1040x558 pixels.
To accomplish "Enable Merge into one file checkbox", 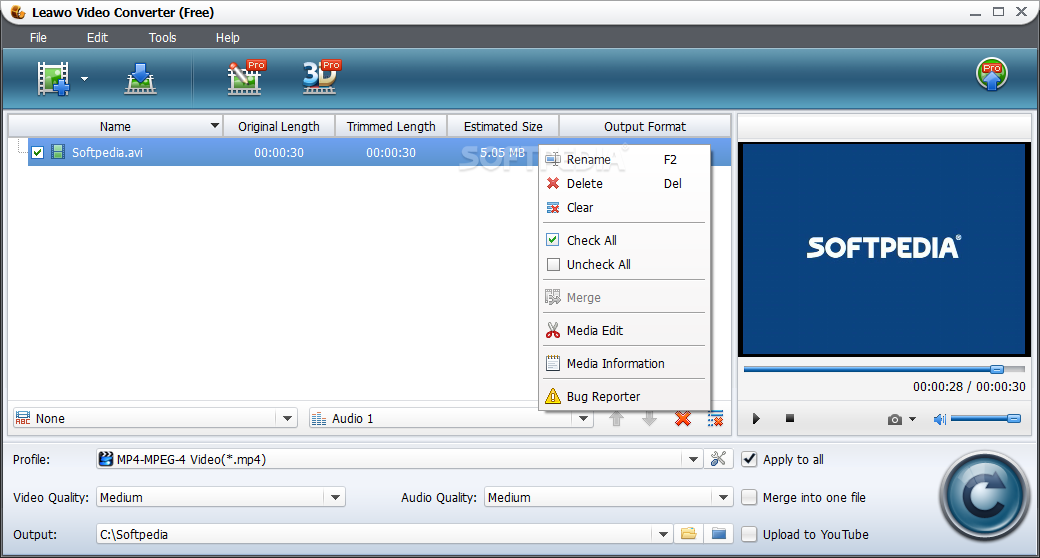I will tap(749, 497).
